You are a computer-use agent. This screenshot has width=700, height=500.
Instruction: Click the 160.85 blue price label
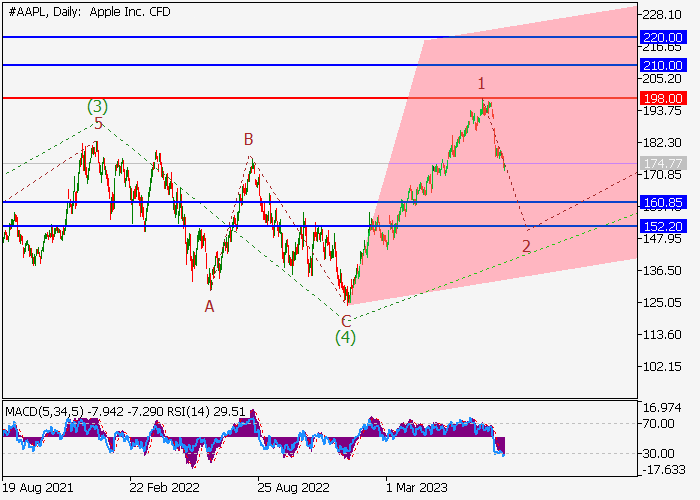coord(662,202)
